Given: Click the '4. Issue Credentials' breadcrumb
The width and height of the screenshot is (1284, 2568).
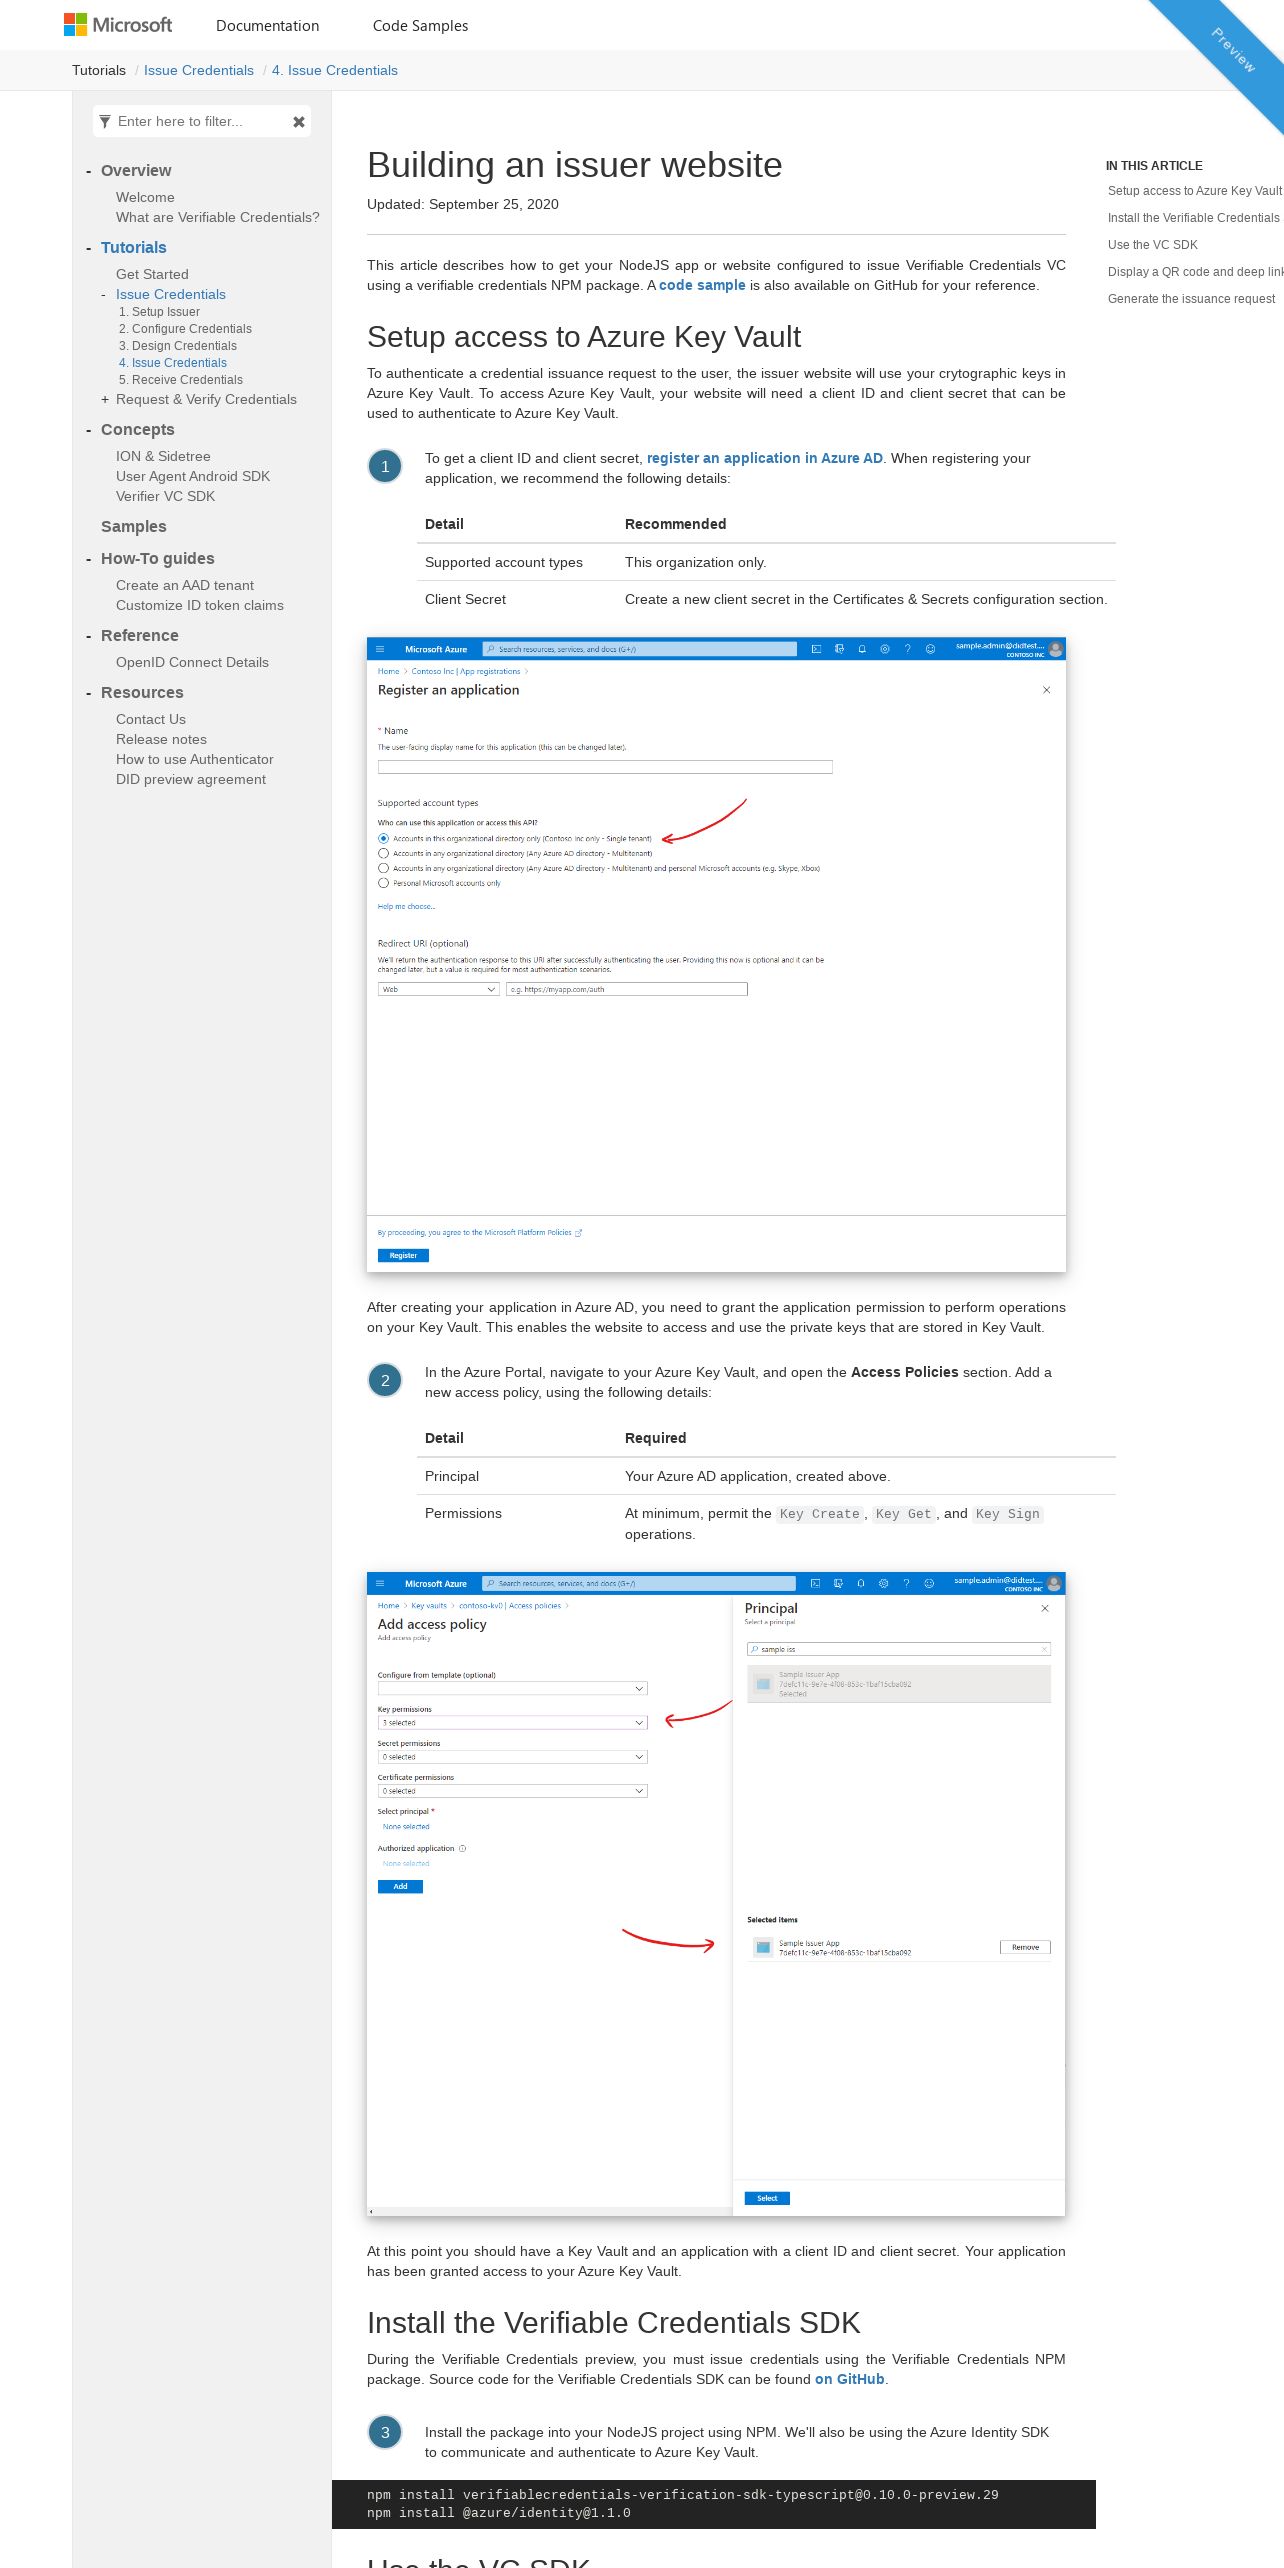Looking at the screenshot, I should [x=335, y=70].
